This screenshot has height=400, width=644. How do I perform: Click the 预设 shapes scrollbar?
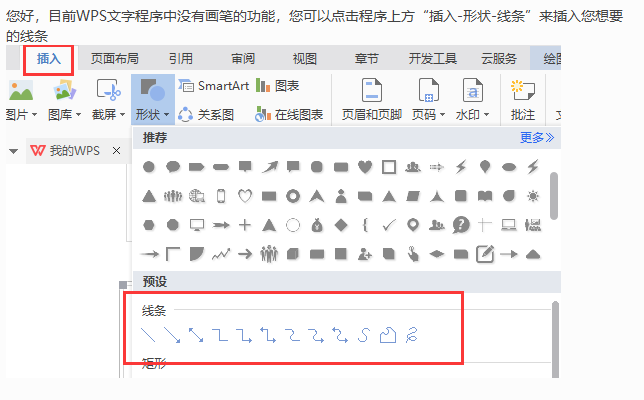pos(555,339)
